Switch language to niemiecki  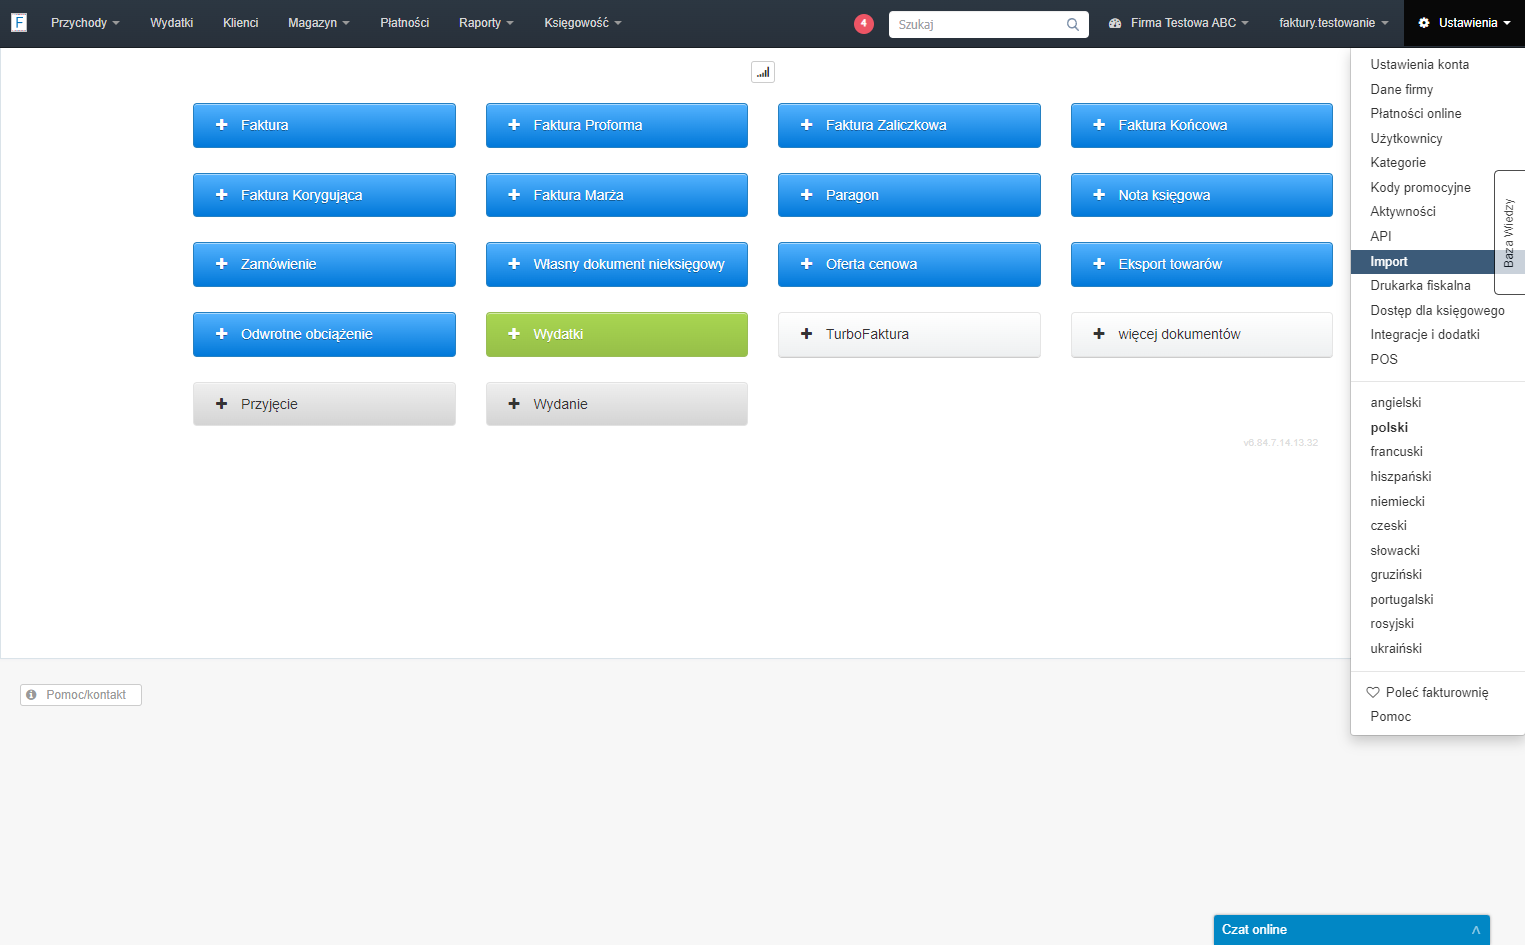pyautogui.click(x=1398, y=502)
